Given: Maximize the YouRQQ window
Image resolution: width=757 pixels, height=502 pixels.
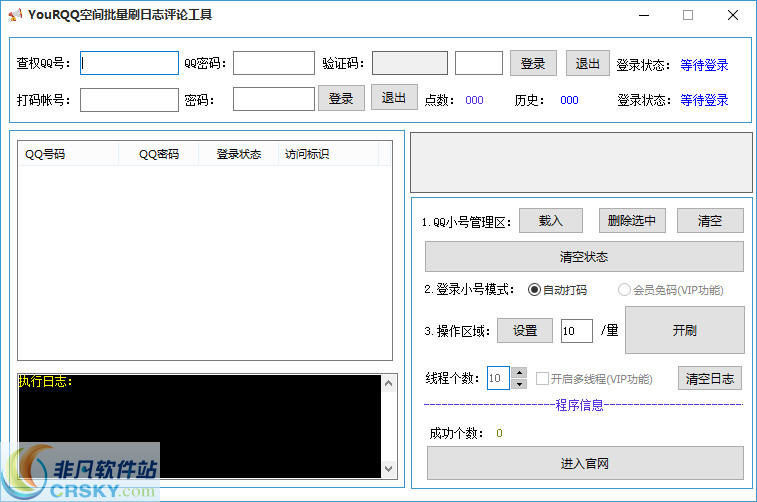Looking at the screenshot, I should (688, 15).
